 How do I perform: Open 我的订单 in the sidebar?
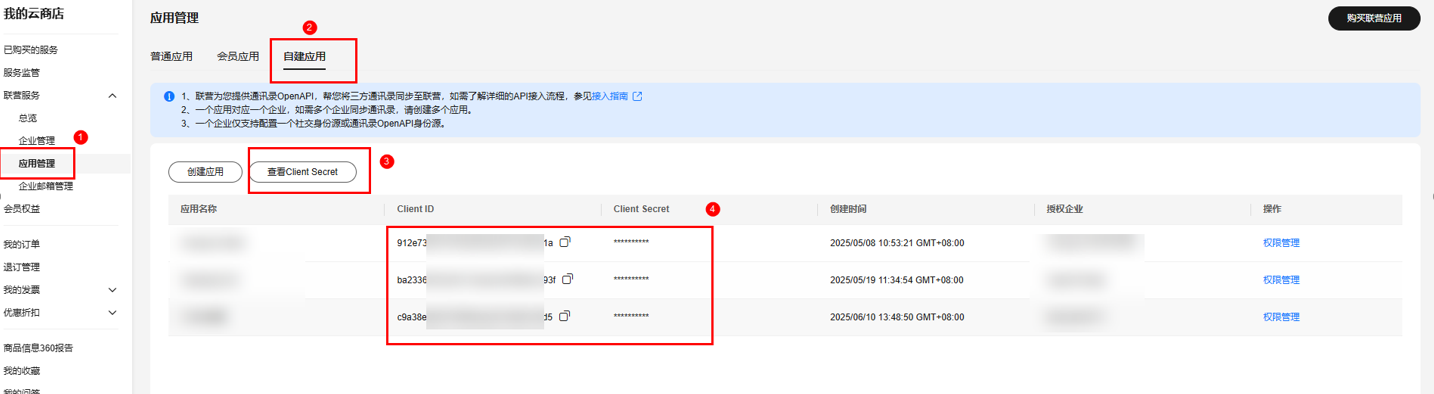coord(21,244)
